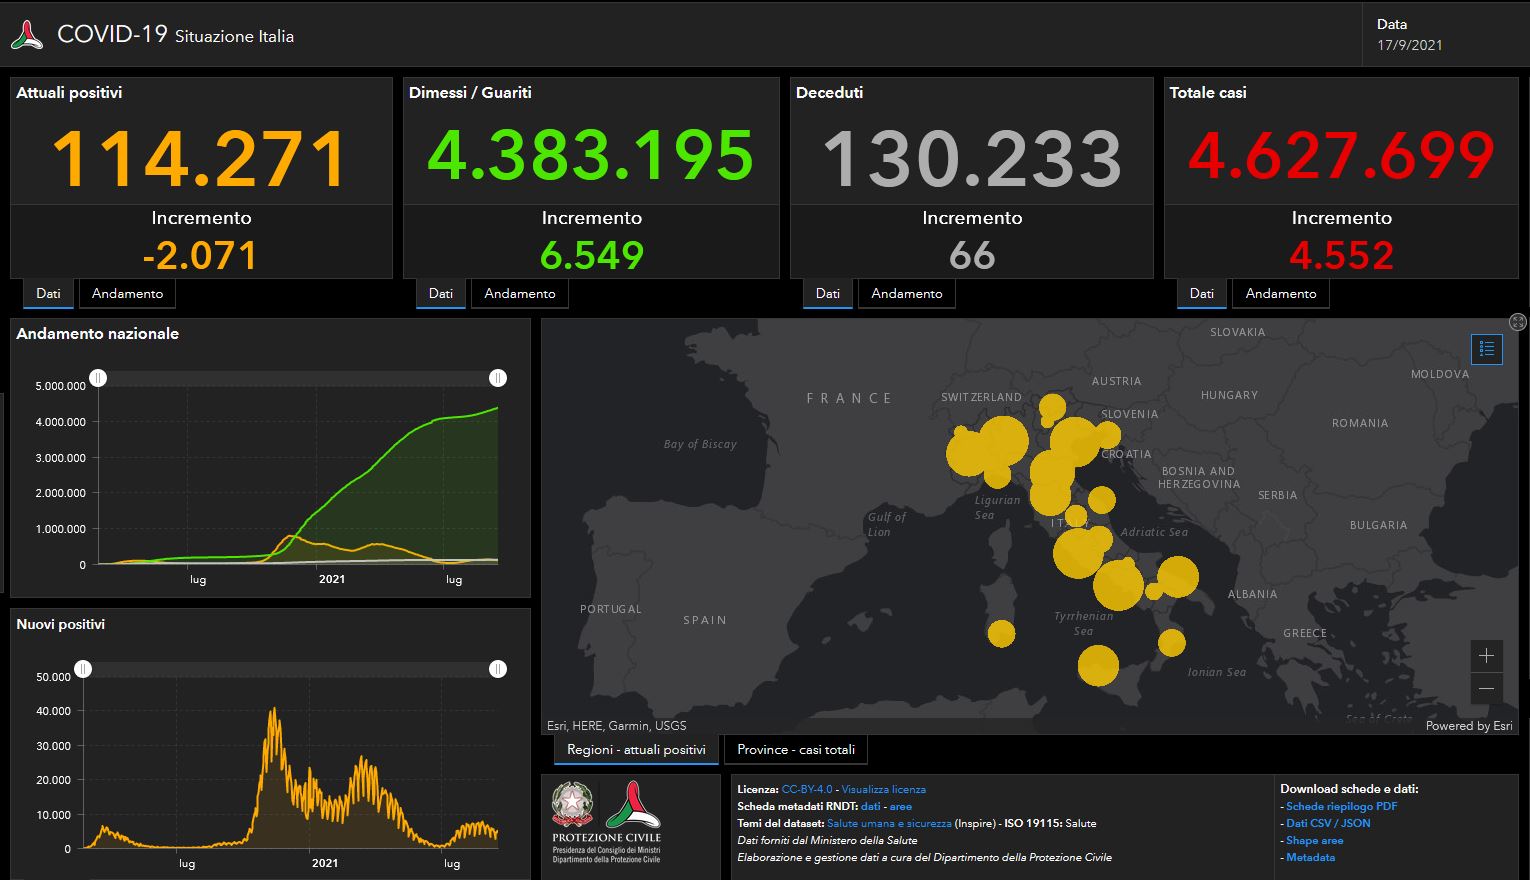Select Dati tab under Deceduti

pyautogui.click(x=828, y=294)
